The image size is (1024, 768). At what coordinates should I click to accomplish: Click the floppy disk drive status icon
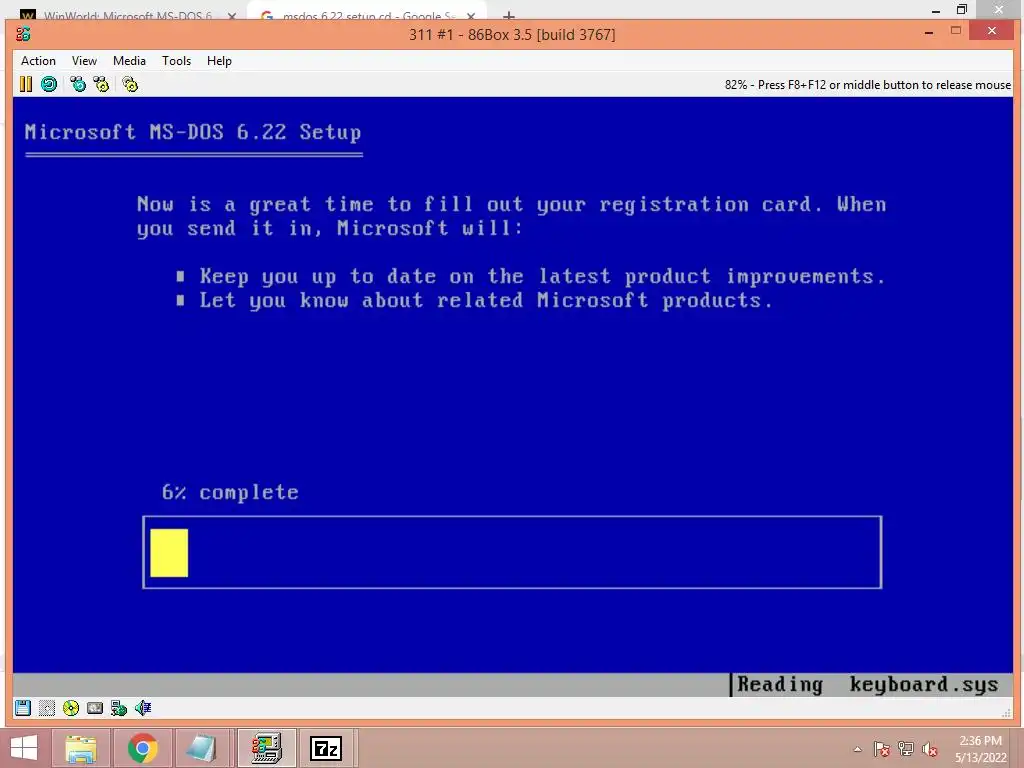[x=23, y=708]
